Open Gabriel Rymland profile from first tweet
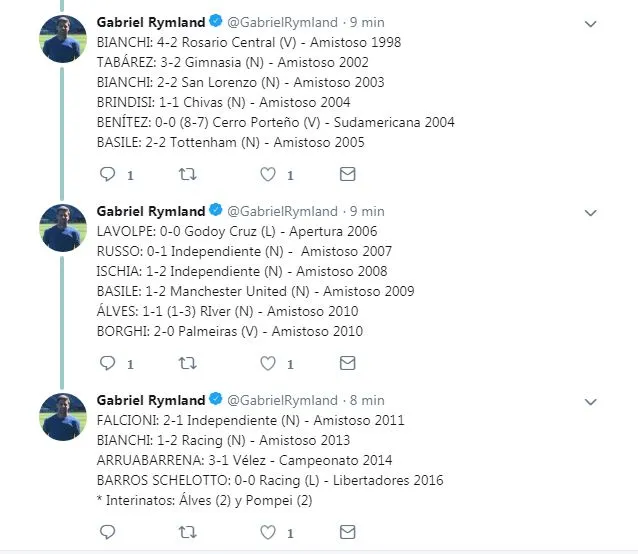Viewport: 638px width, 554px height. click(x=150, y=22)
